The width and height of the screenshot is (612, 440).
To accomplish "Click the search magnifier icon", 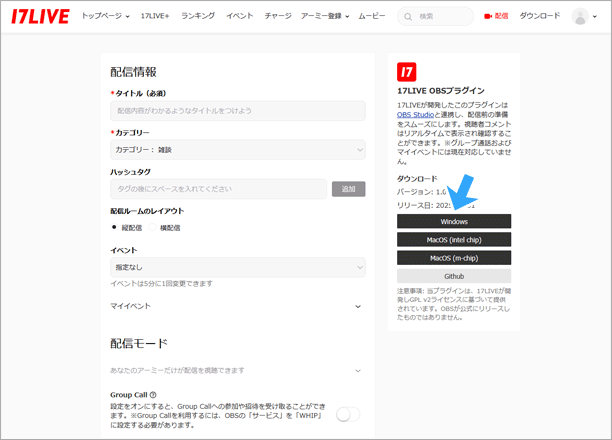I will click(x=408, y=17).
